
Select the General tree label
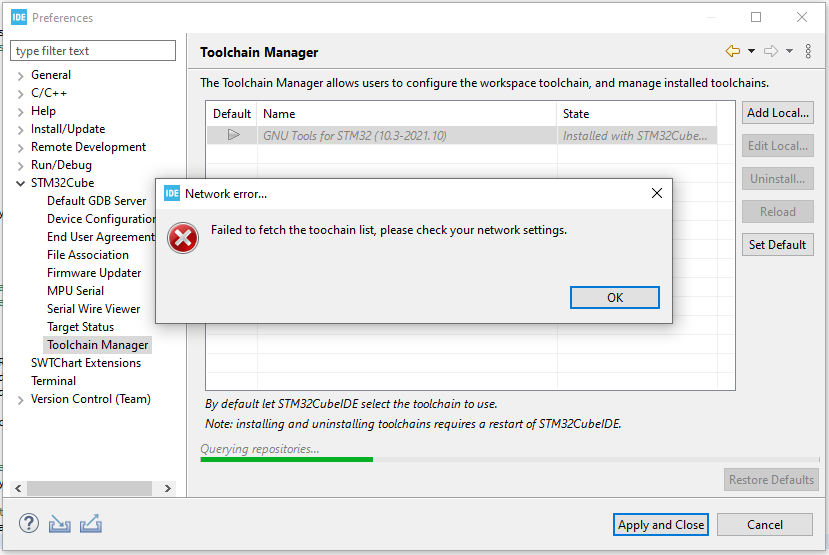[x=51, y=75]
